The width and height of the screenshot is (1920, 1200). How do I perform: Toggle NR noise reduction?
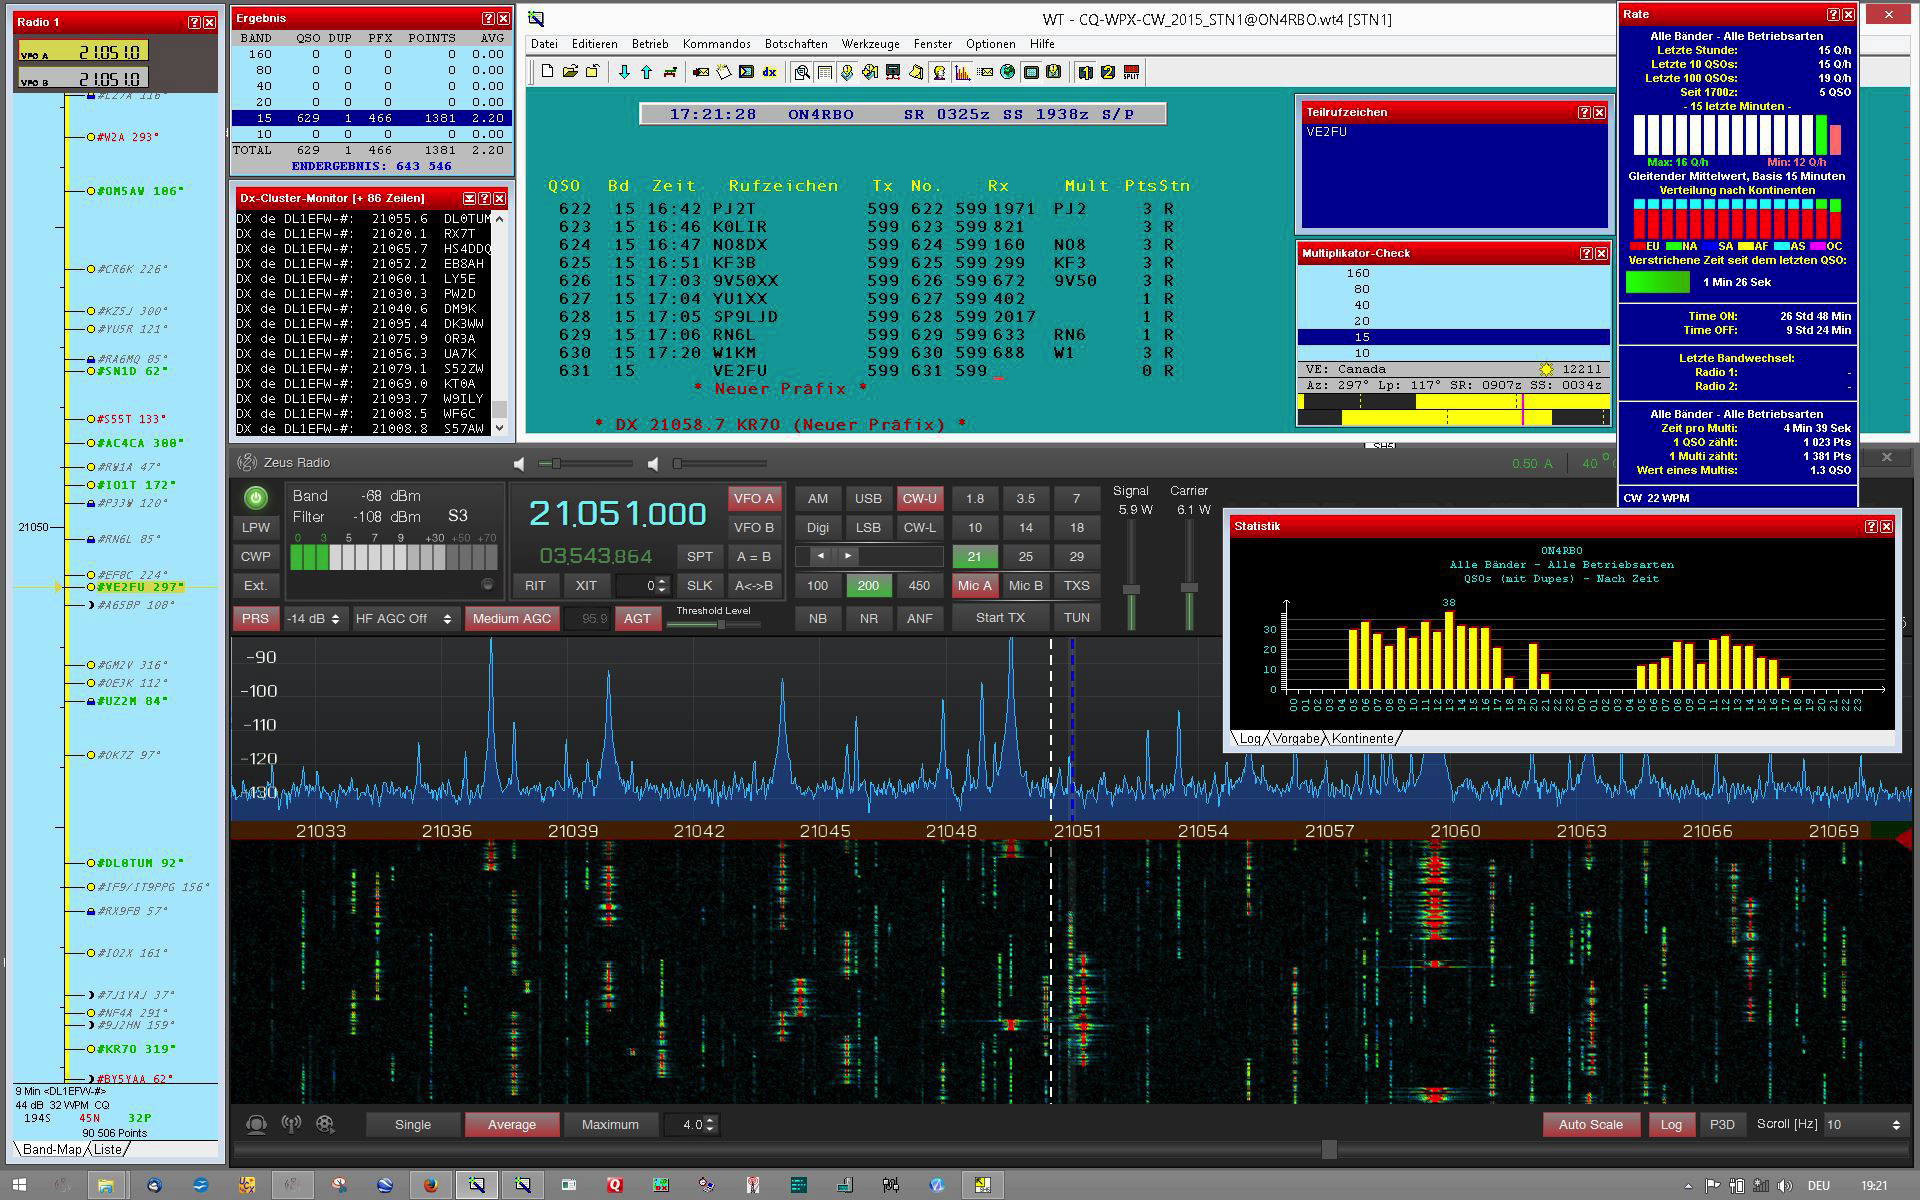point(868,618)
